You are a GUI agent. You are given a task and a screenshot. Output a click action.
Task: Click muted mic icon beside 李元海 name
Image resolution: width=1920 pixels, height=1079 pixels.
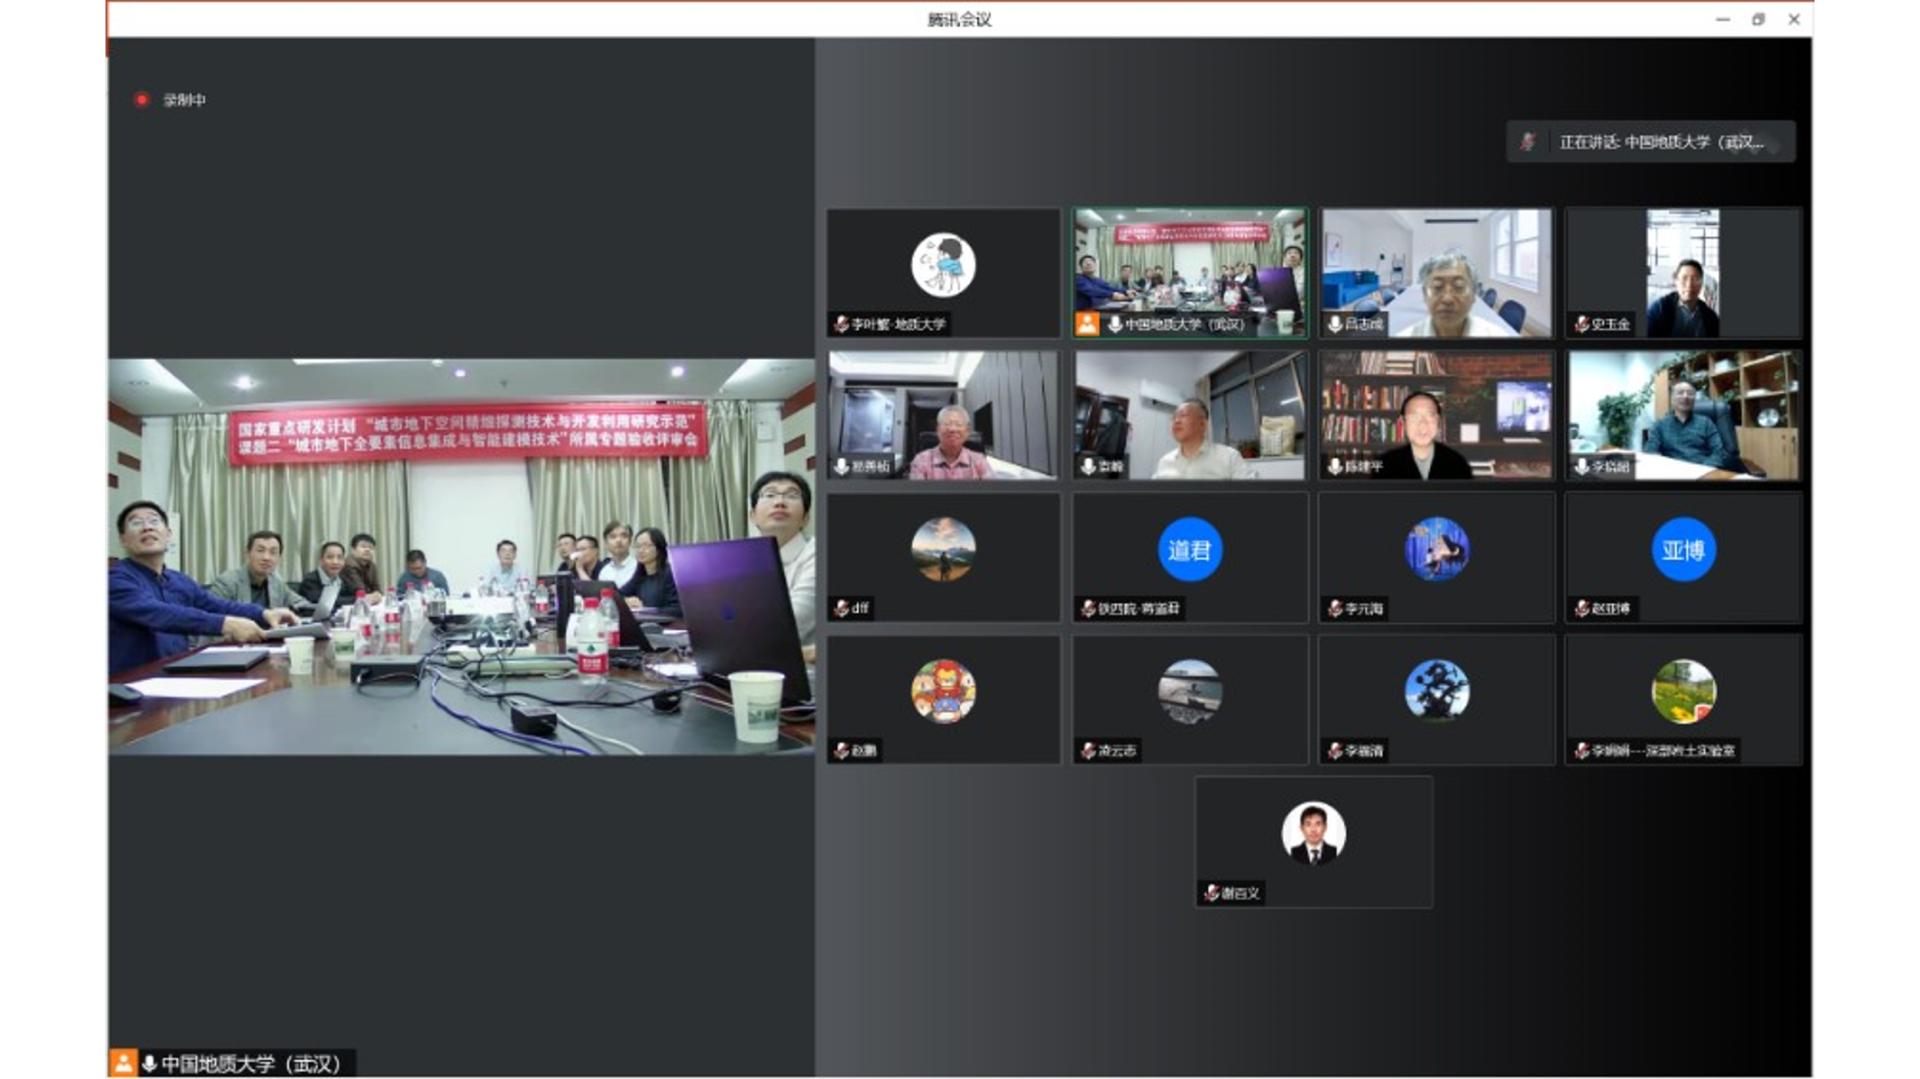tap(1334, 608)
